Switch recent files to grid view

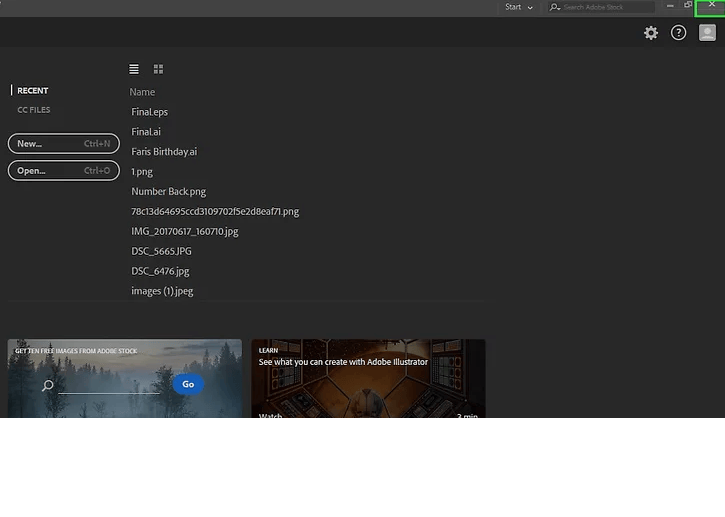pyautogui.click(x=158, y=69)
